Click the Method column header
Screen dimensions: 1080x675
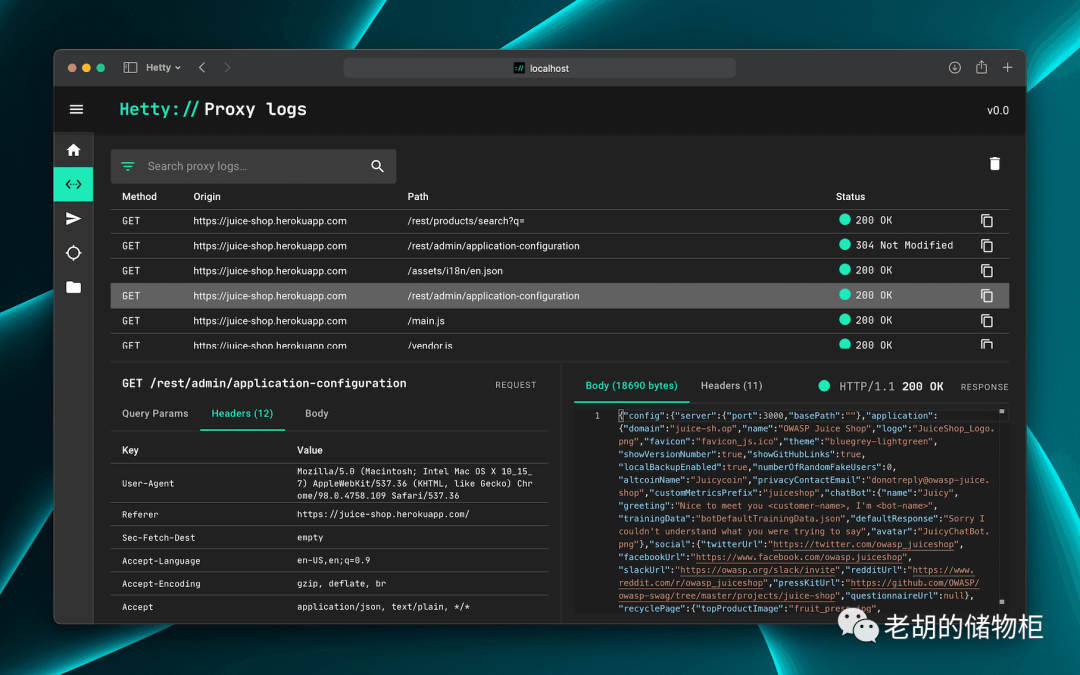pyautogui.click(x=139, y=196)
